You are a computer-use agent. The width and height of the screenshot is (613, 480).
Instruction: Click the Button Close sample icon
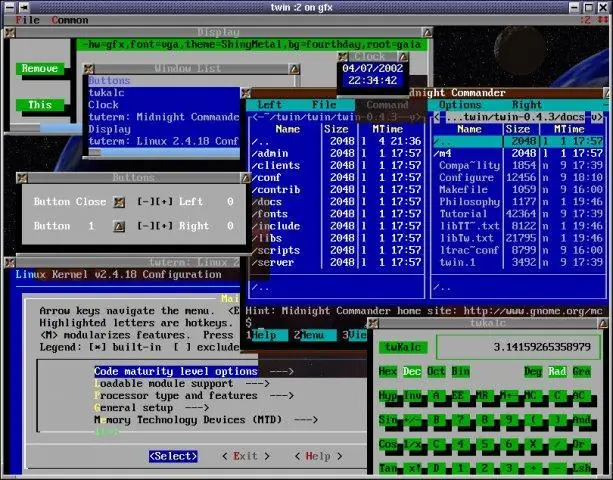(x=119, y=202)
